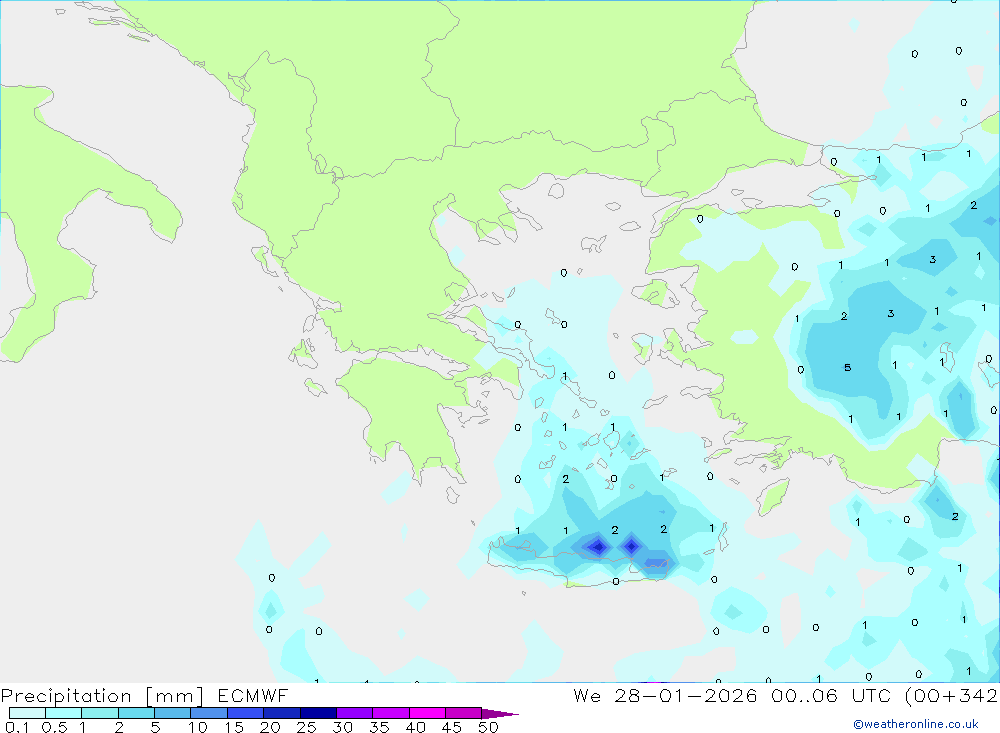Click the "00..06 UTC" time label
This screenshot has height=733, width=1000.
pos(831,695)
